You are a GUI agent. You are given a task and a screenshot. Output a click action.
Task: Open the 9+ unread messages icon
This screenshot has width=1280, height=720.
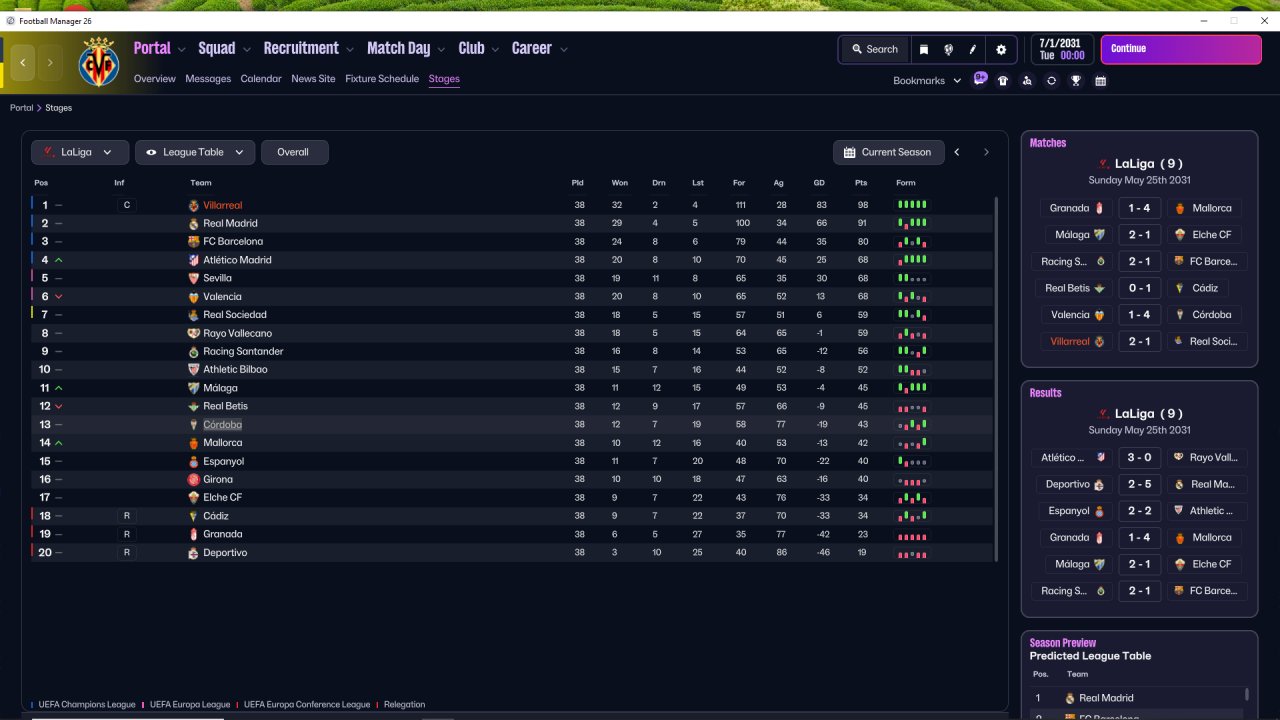[x=980, y=79]
